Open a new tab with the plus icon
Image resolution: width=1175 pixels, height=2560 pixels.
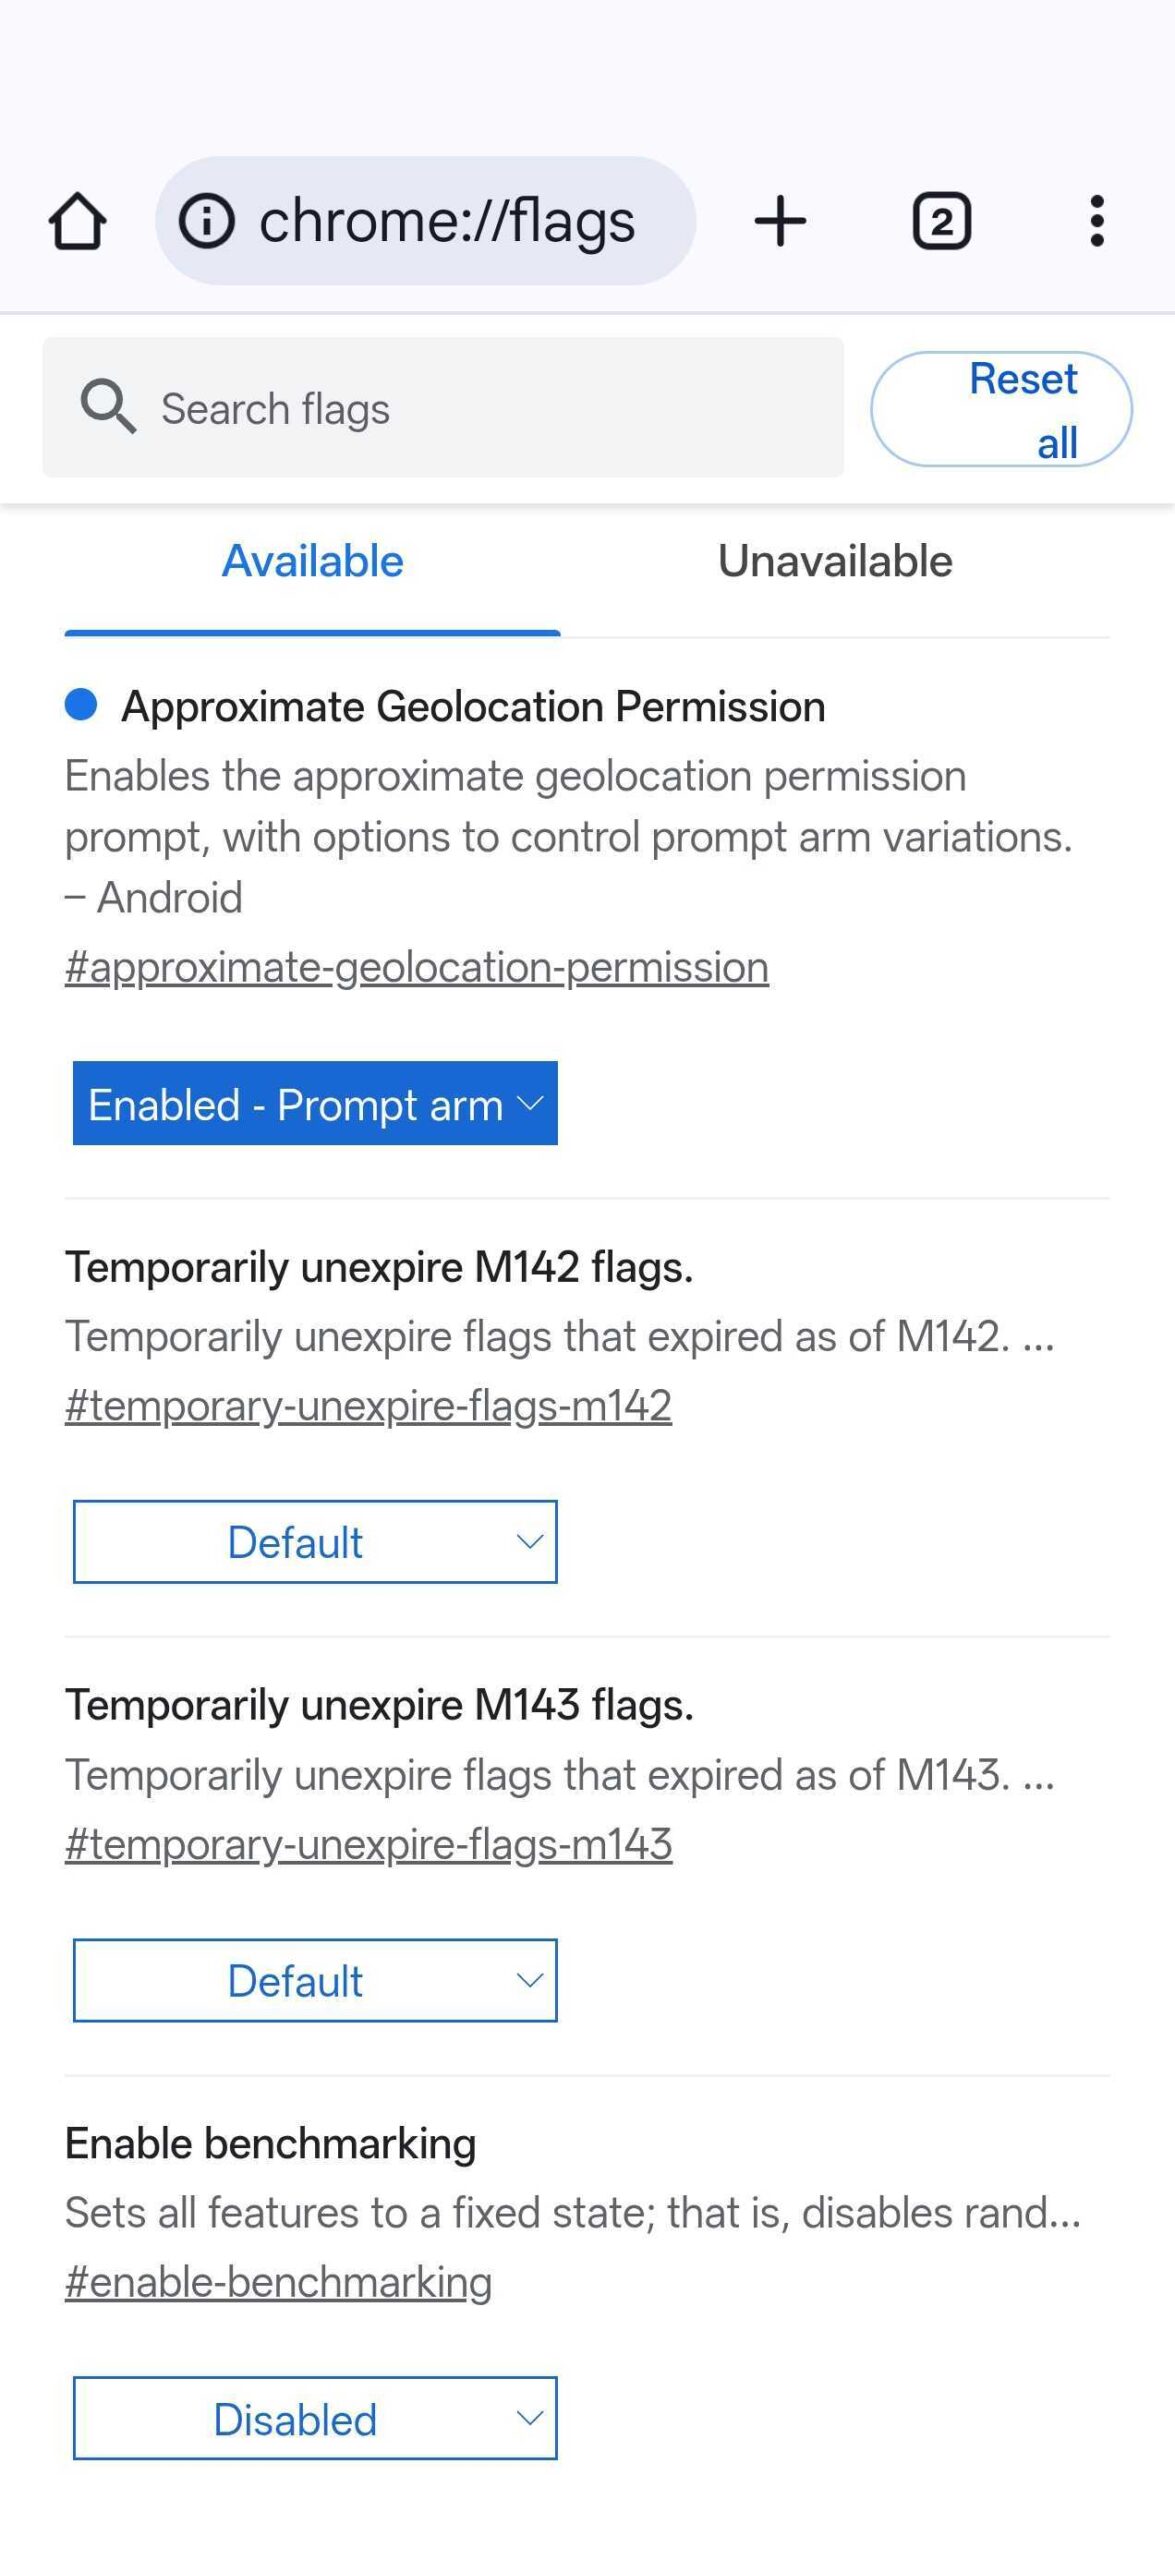779,220
